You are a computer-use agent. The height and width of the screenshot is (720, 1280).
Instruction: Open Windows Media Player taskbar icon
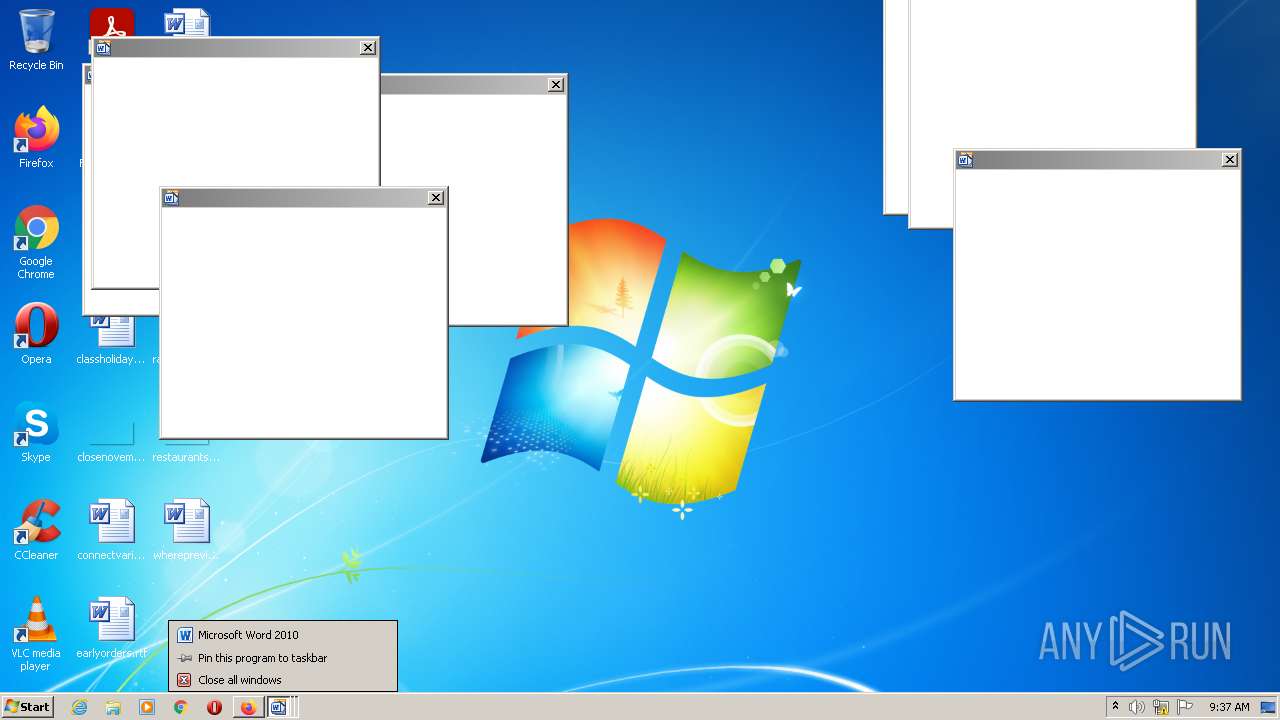(x=147, y=707)
